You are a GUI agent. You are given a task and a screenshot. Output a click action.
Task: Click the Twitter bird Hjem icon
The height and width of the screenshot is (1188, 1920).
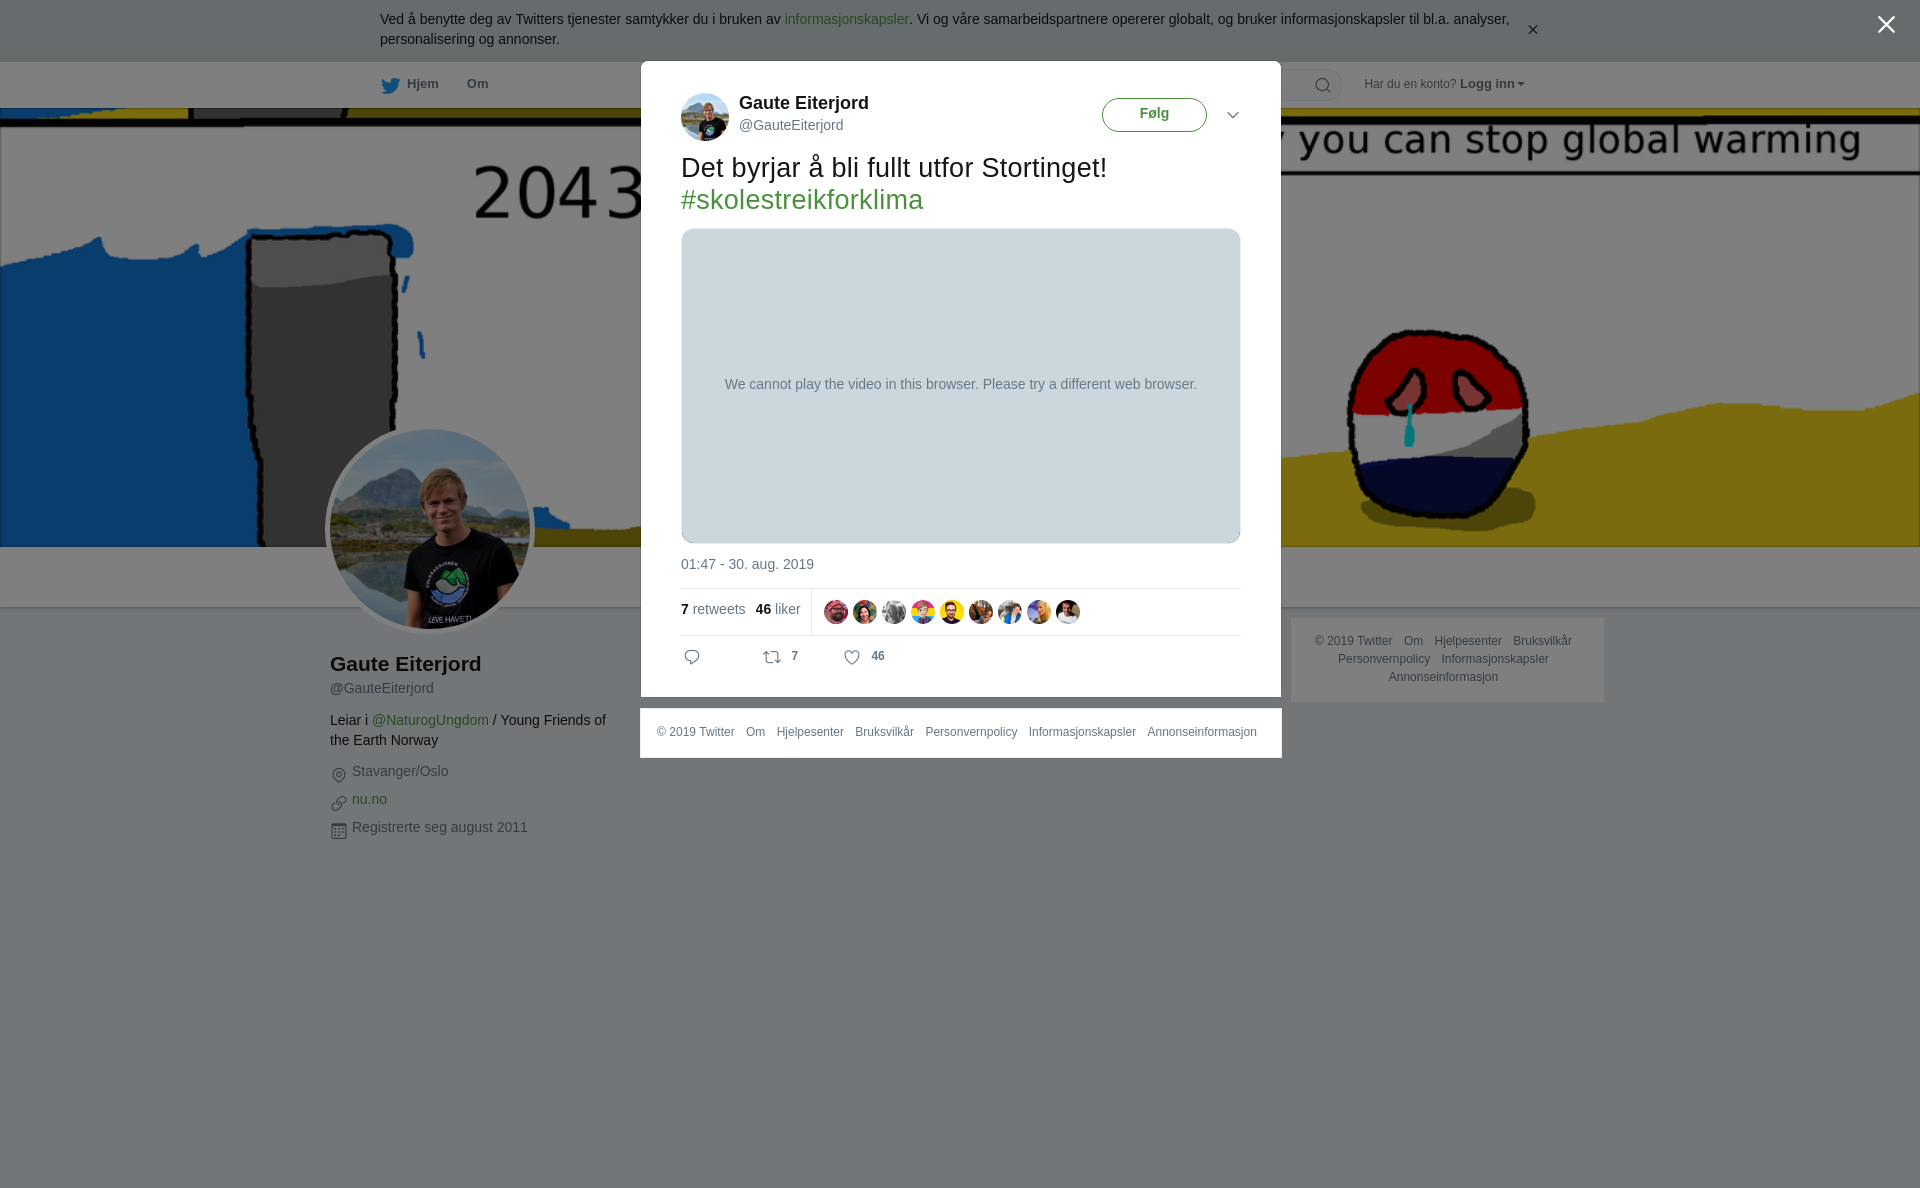[390, 85]
